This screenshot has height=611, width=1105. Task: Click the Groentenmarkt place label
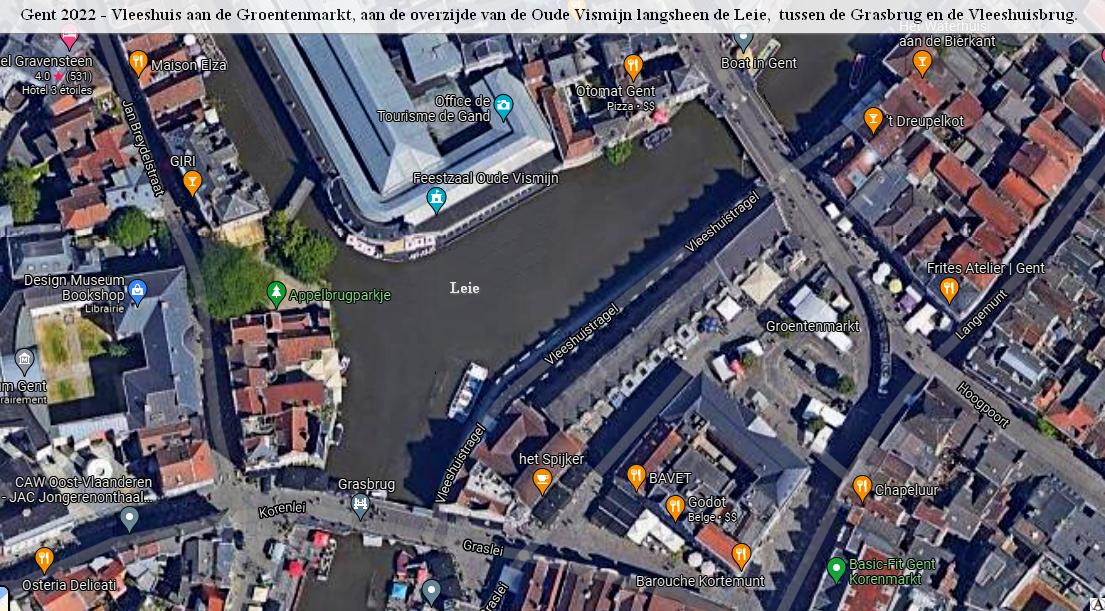[812, 326]
